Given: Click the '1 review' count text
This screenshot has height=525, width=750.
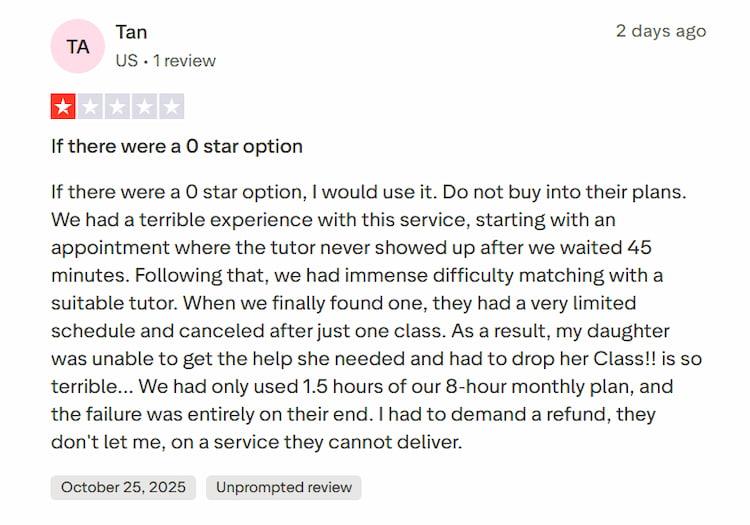Looking at the screenshot, I should (x=184, y=61).
